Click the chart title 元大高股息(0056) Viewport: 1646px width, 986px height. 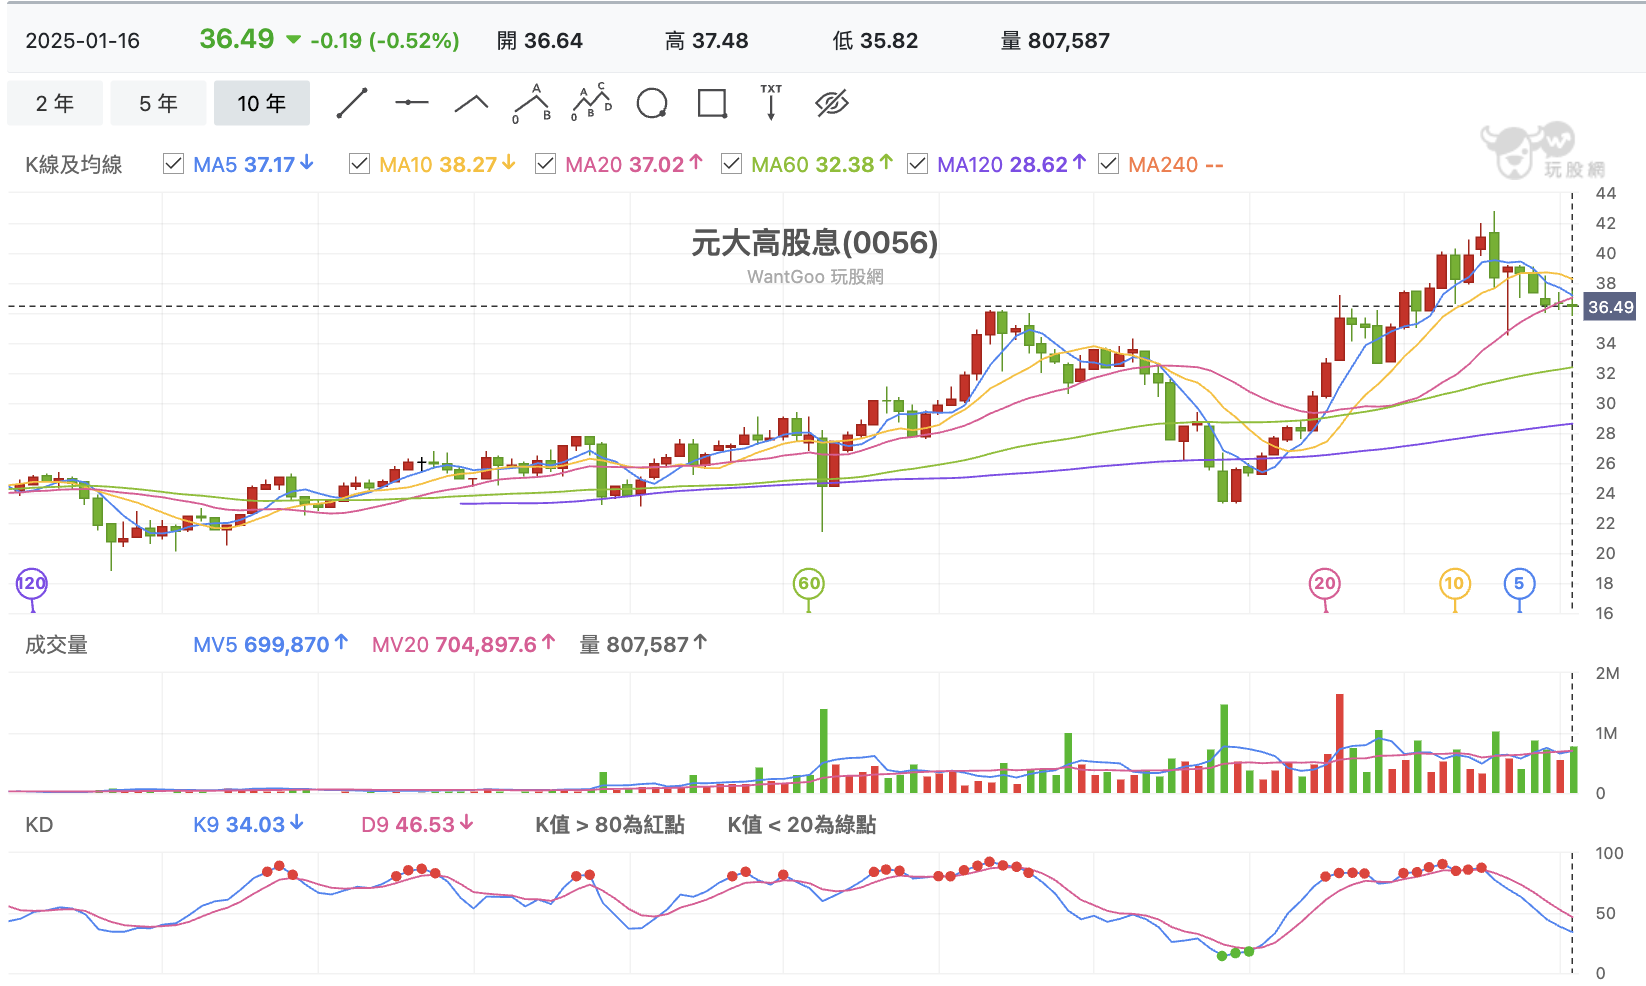pyautogui.click(x=815, y=243)
